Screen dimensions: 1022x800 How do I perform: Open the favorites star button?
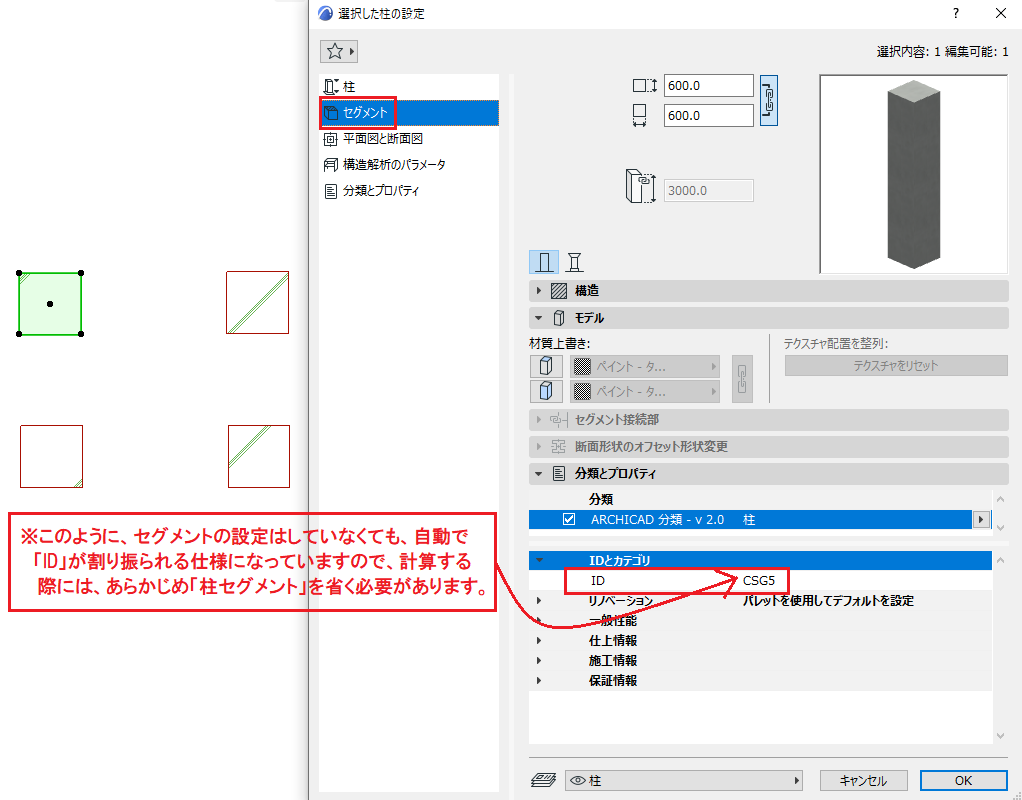point(338,51)
